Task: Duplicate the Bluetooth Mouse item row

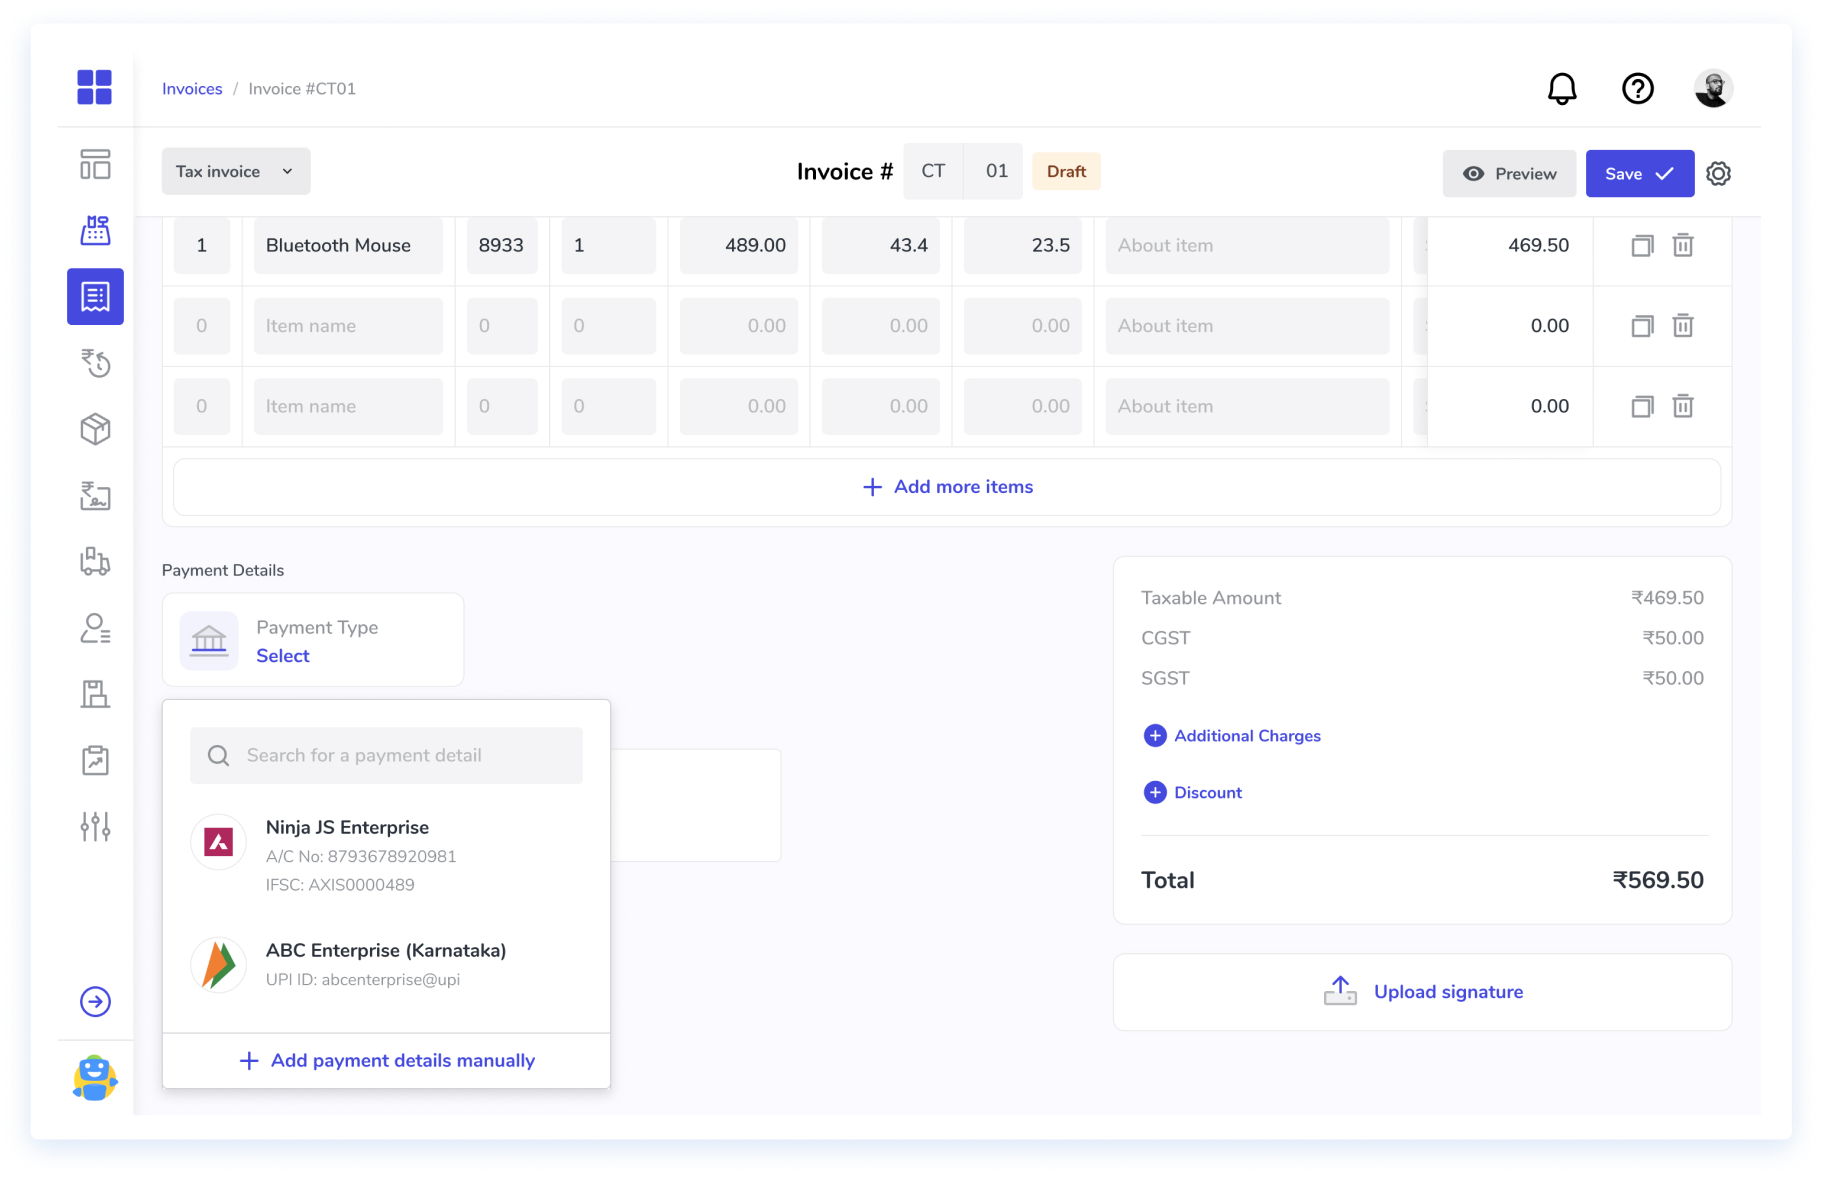Action: tap(1642, 245)
